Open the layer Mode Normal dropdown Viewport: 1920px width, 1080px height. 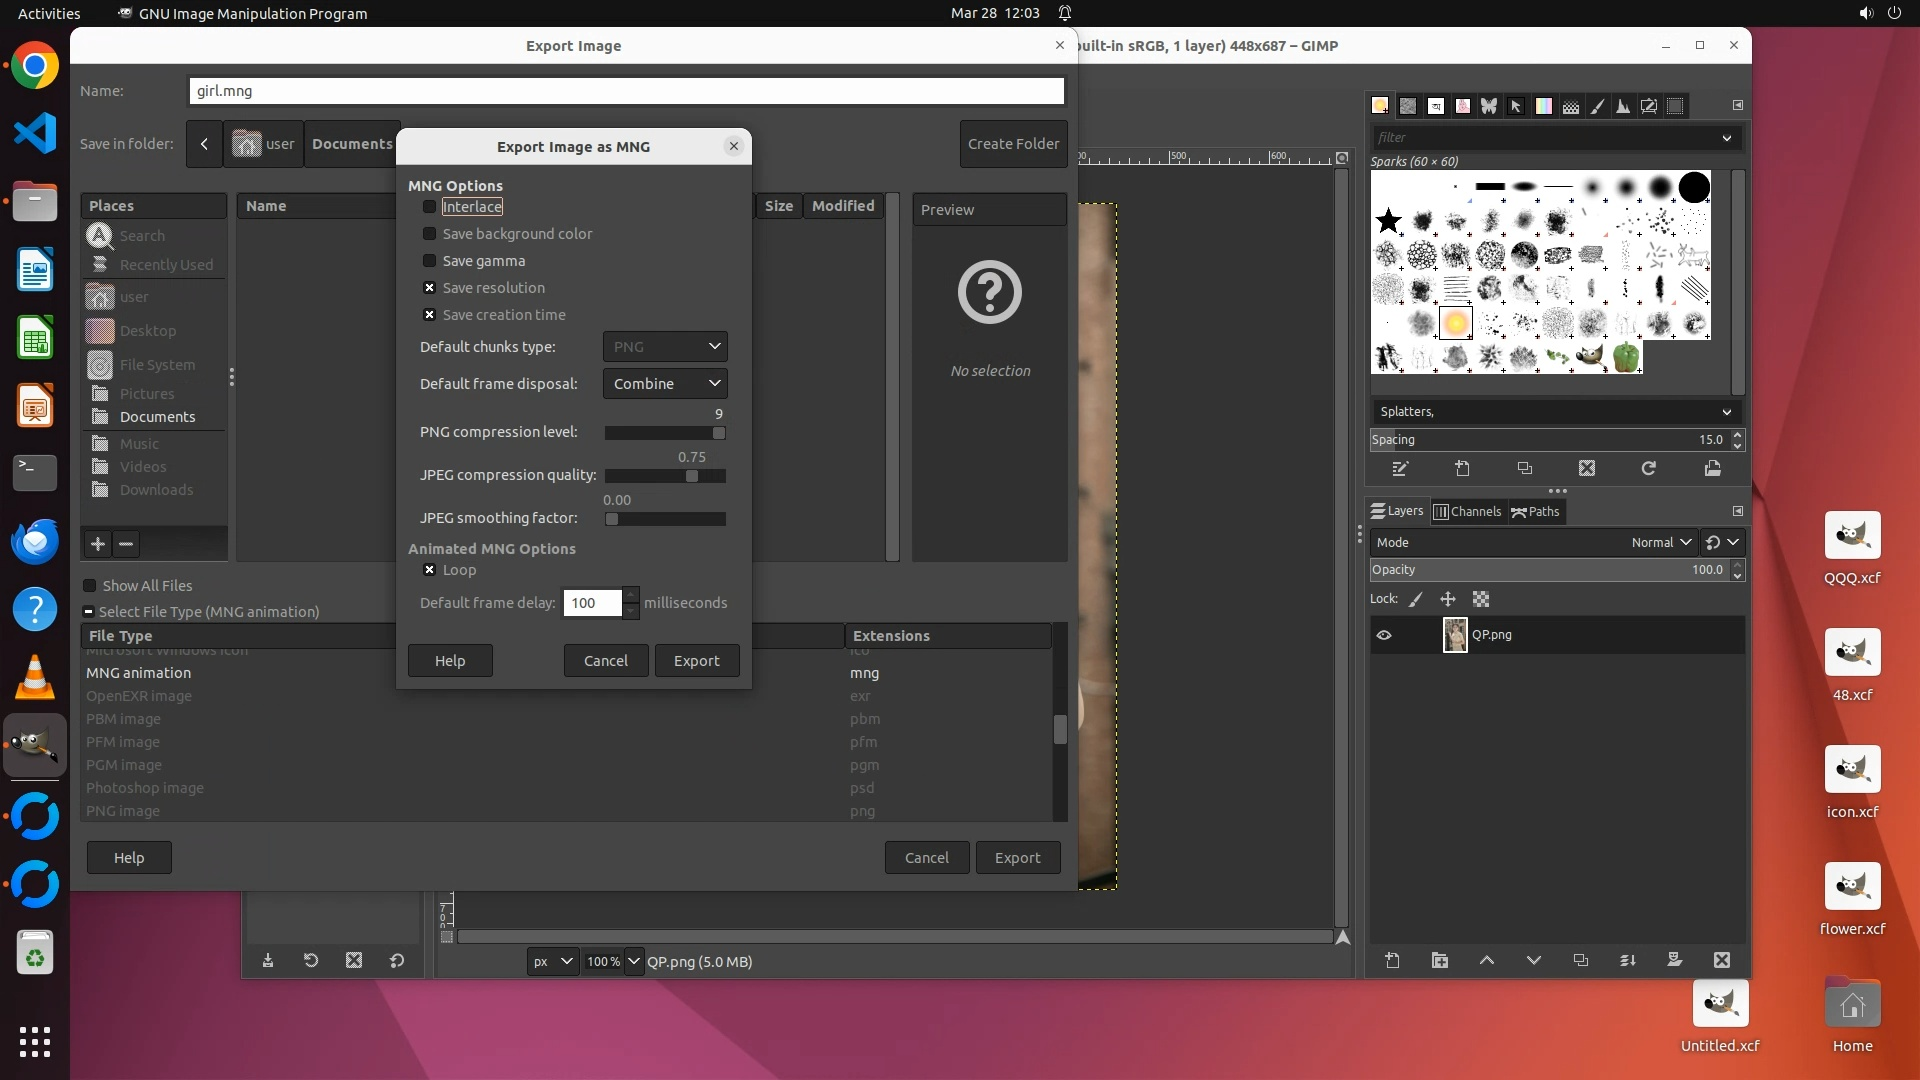pos(1660,542)
